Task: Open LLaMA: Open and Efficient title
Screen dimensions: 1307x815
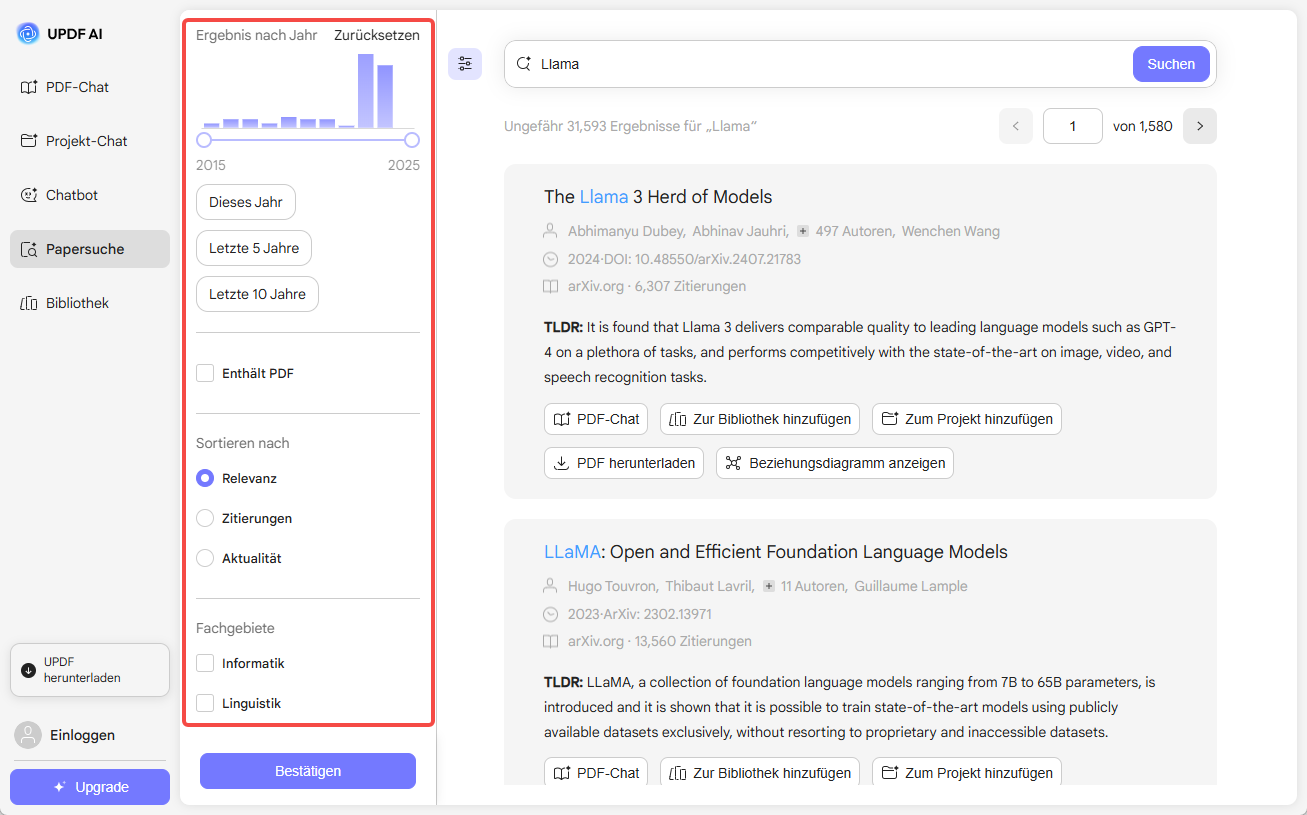Action: (776, 551)
